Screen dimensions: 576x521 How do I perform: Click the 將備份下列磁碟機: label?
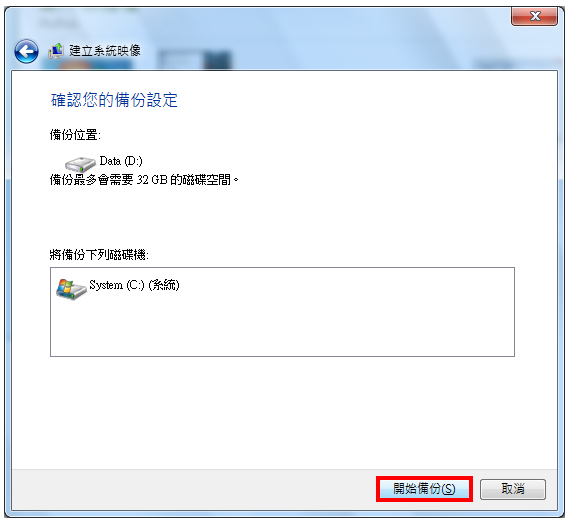tap(99, 255)
